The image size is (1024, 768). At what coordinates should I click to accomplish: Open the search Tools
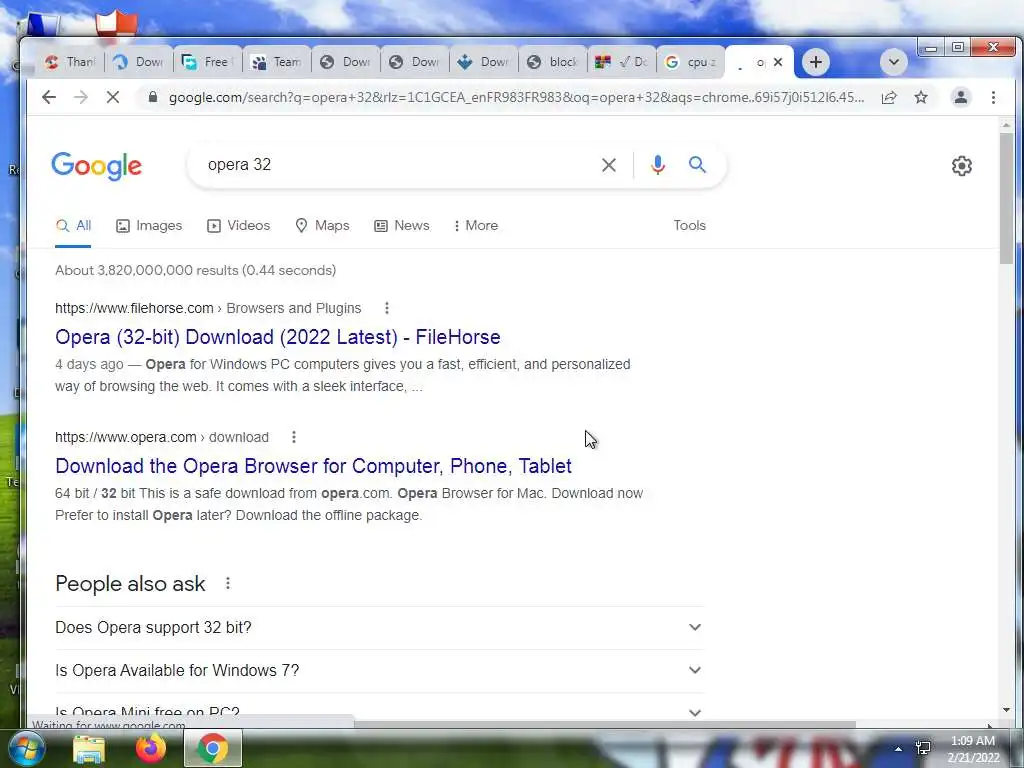[690, 225]
